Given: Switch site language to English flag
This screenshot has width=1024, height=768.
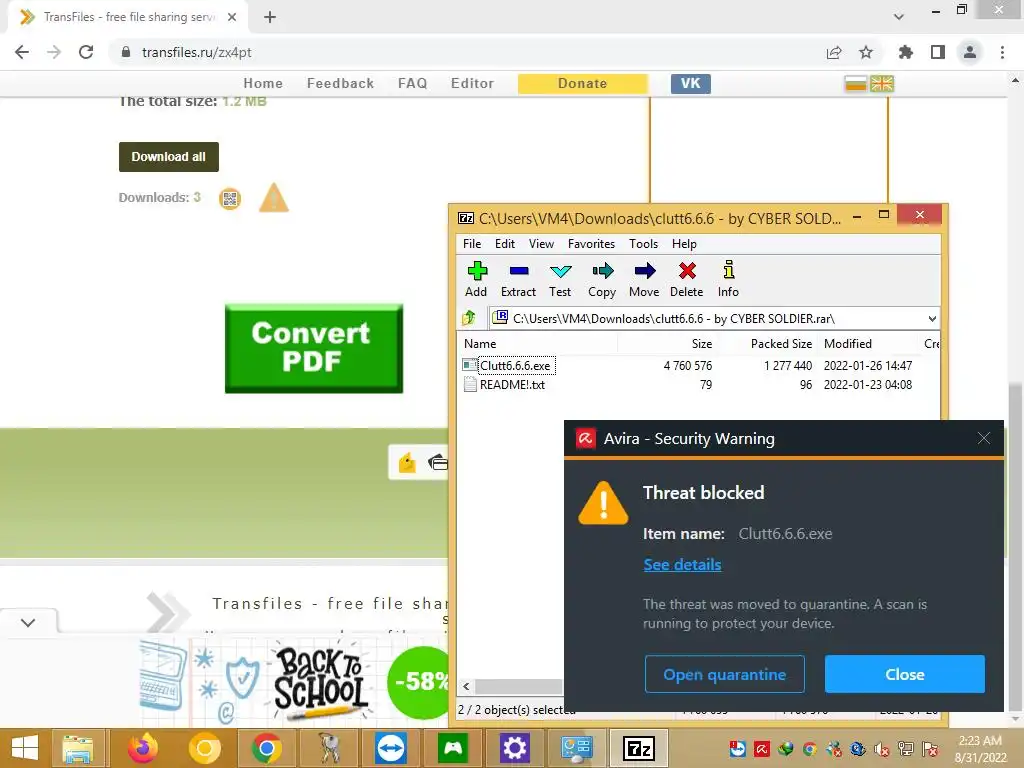Looking at the screenshot, I should 882,84.
